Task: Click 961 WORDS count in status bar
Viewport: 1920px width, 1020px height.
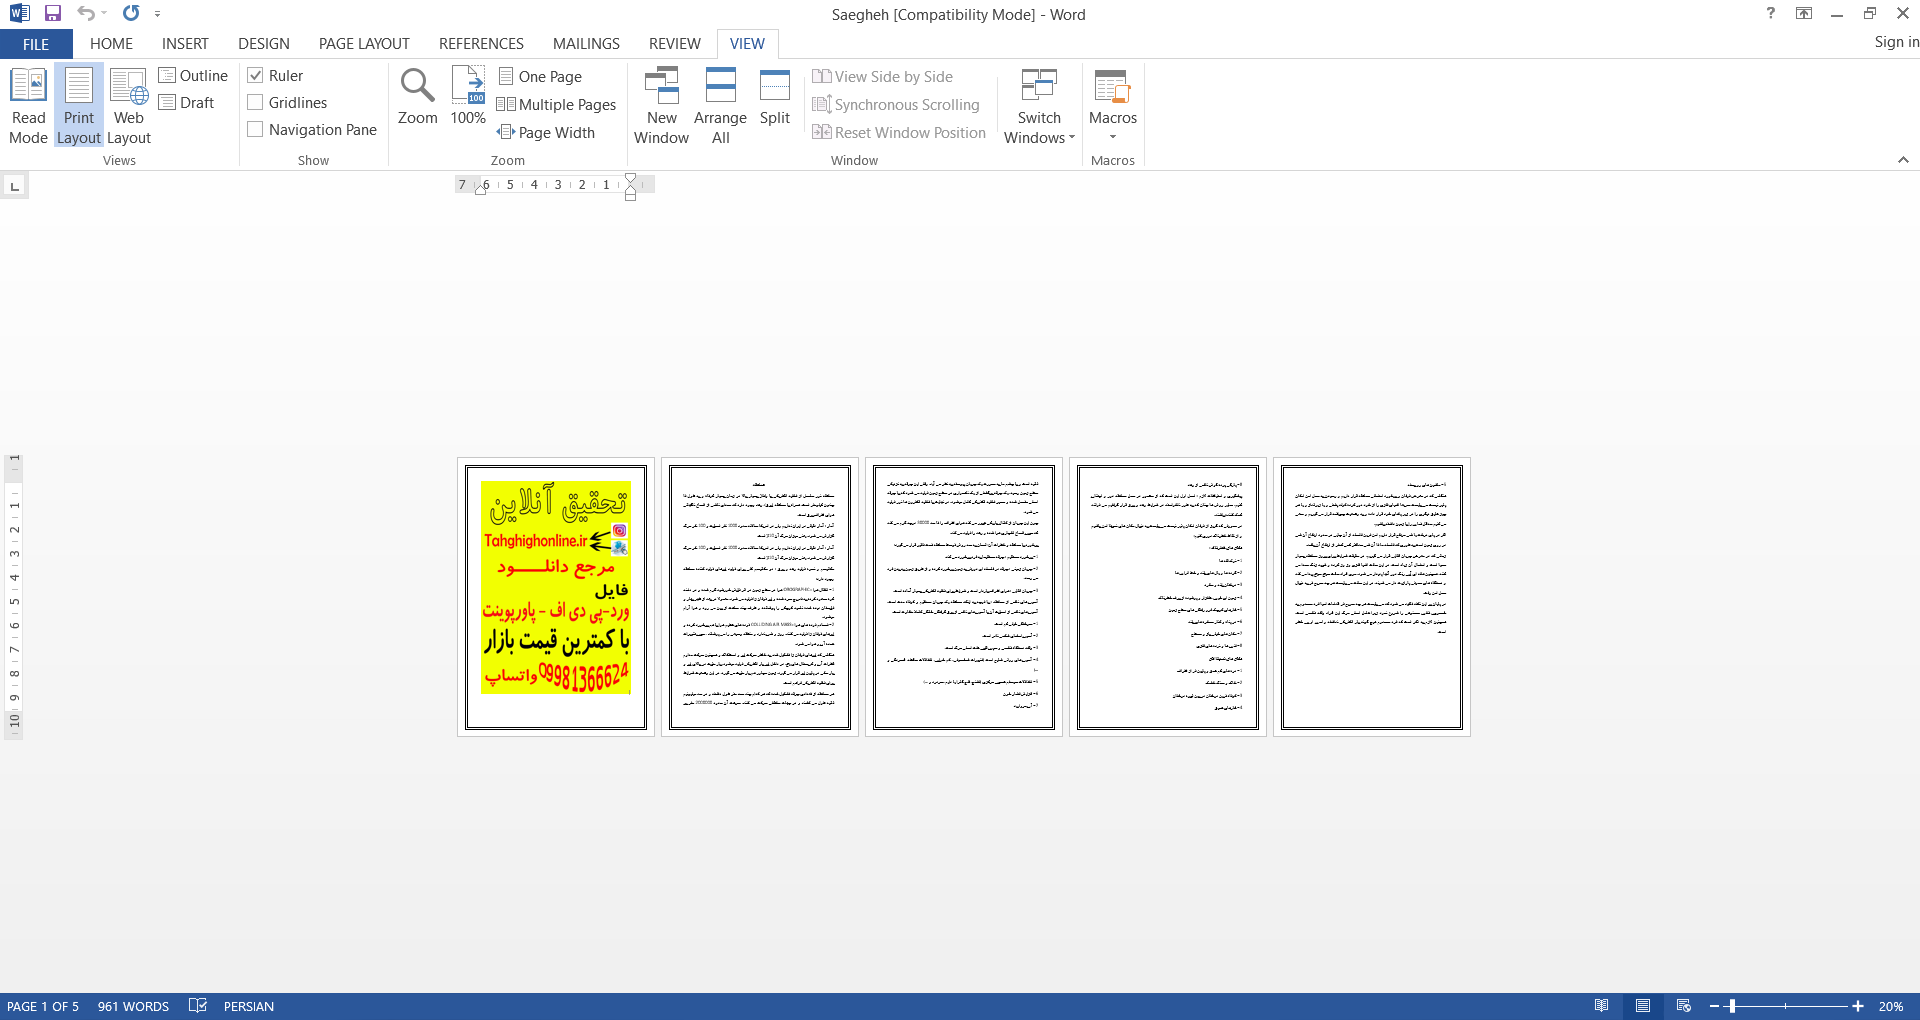Action: pos(133,1006)
